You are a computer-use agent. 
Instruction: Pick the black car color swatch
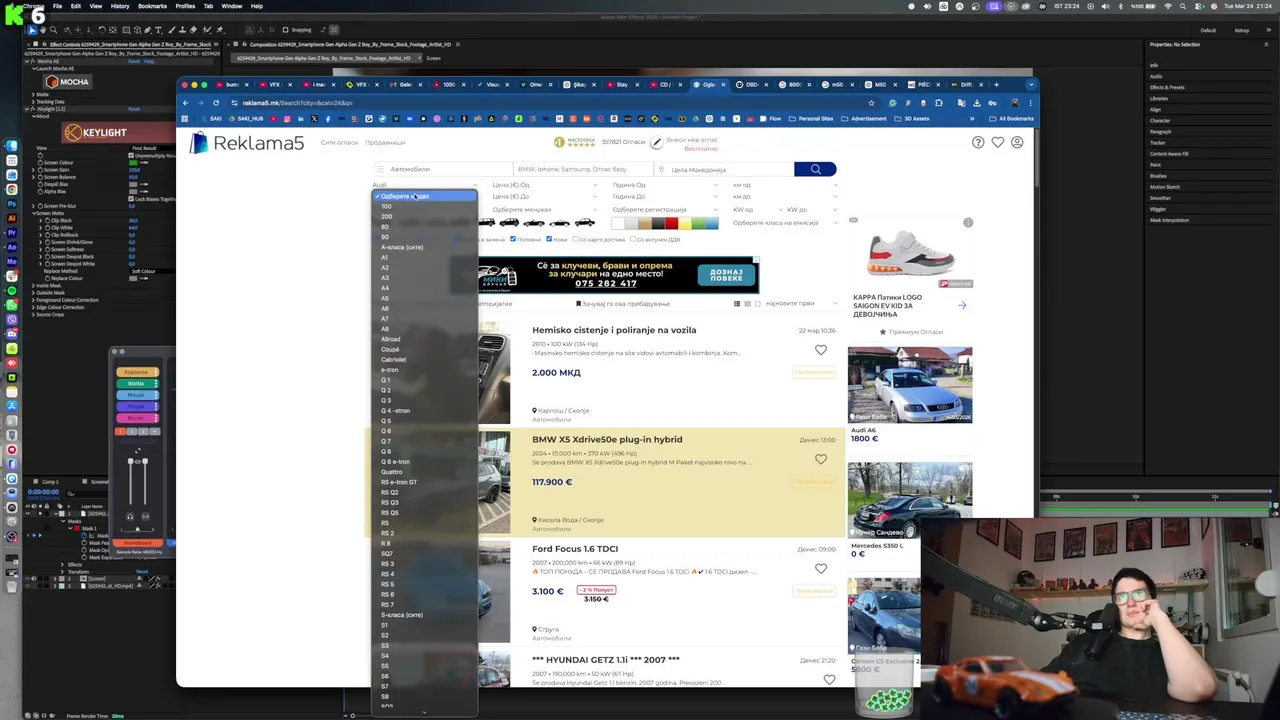point(658,222)
